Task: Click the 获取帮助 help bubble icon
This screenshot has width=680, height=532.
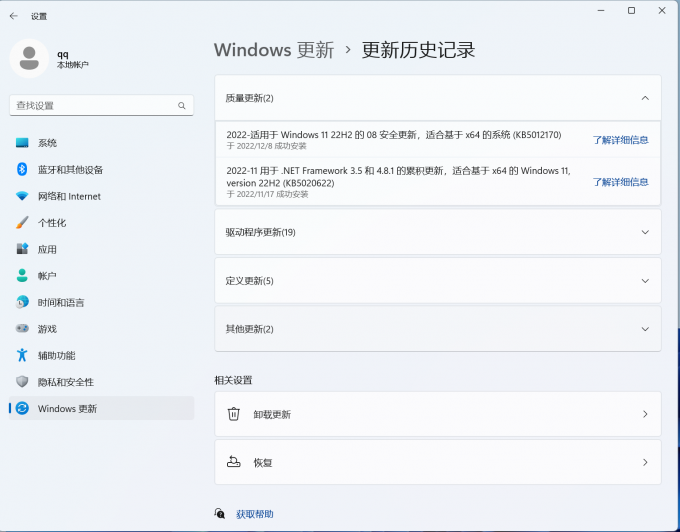Action: 220,514
